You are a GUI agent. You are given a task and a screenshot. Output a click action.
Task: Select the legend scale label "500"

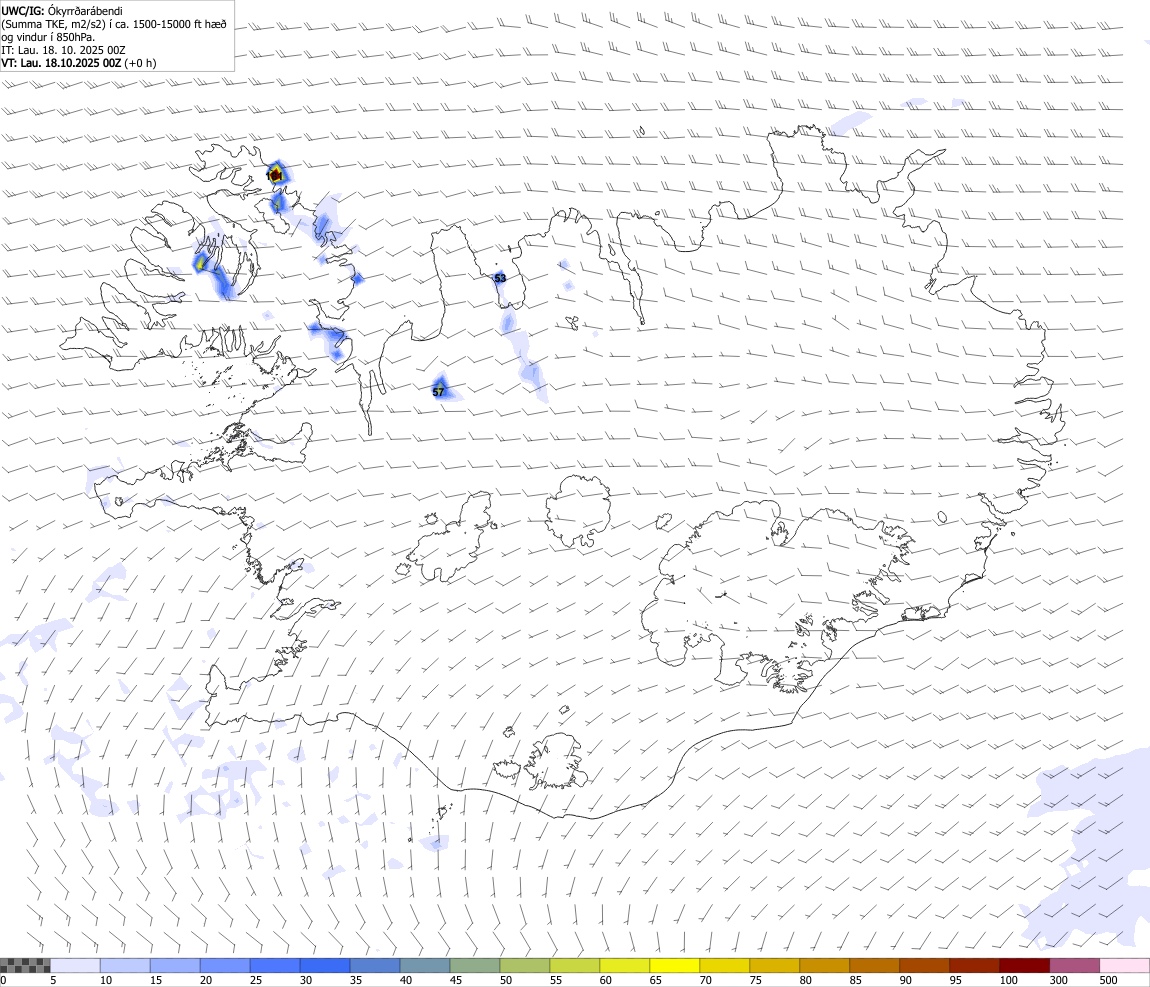(1109, 980)
